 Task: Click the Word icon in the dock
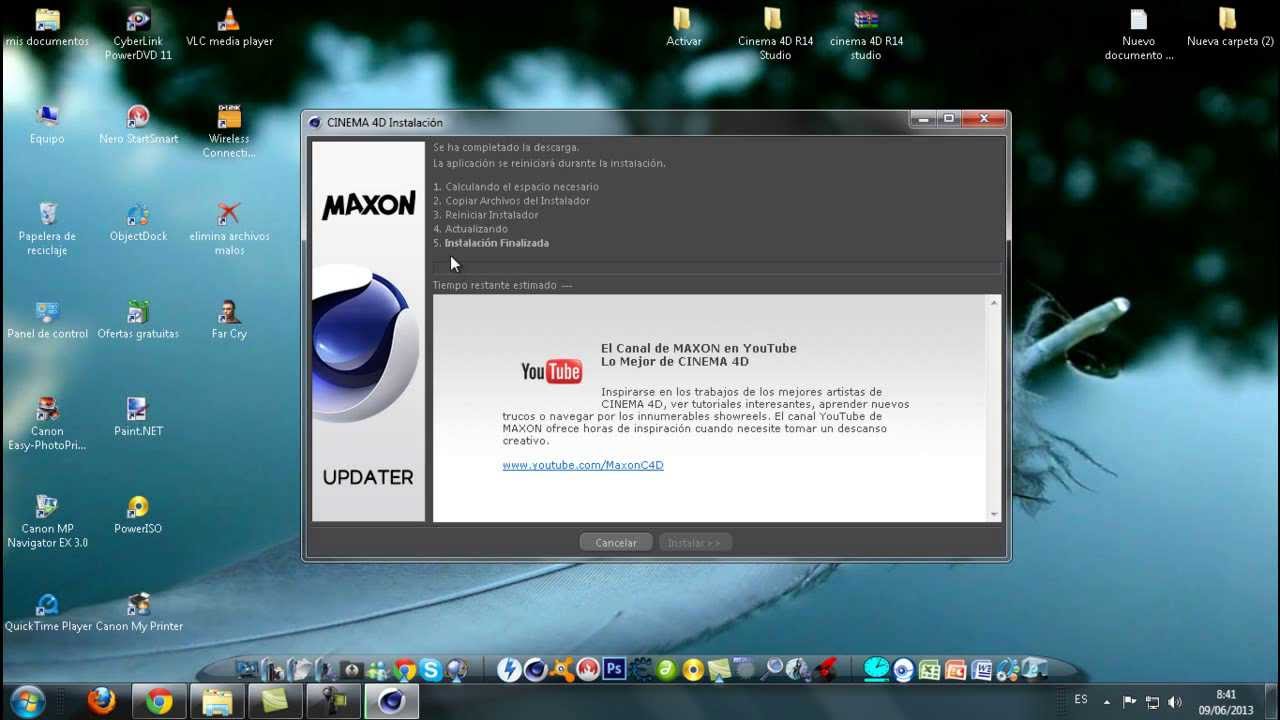[981, 669]
